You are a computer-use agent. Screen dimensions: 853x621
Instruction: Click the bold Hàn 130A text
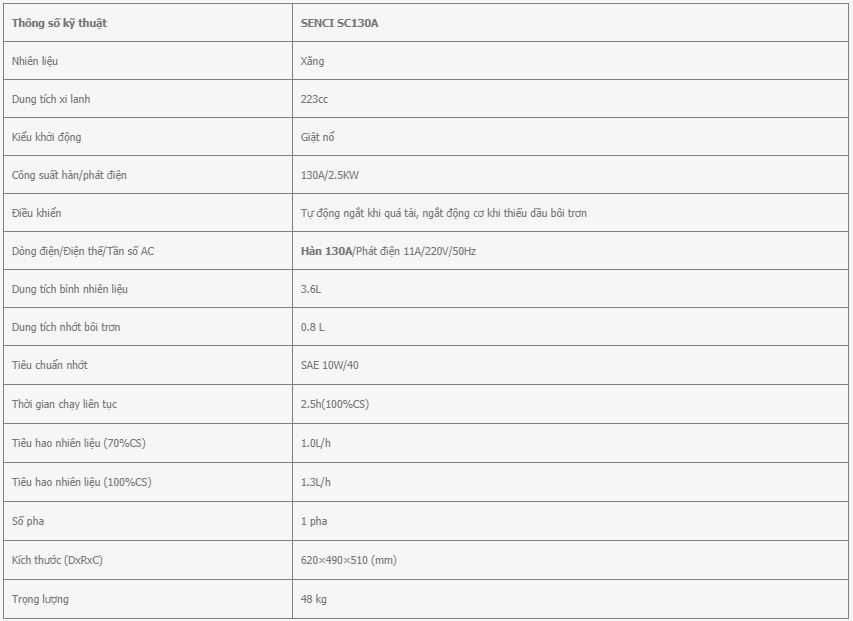pyautogui.click(x=326, y=251)
